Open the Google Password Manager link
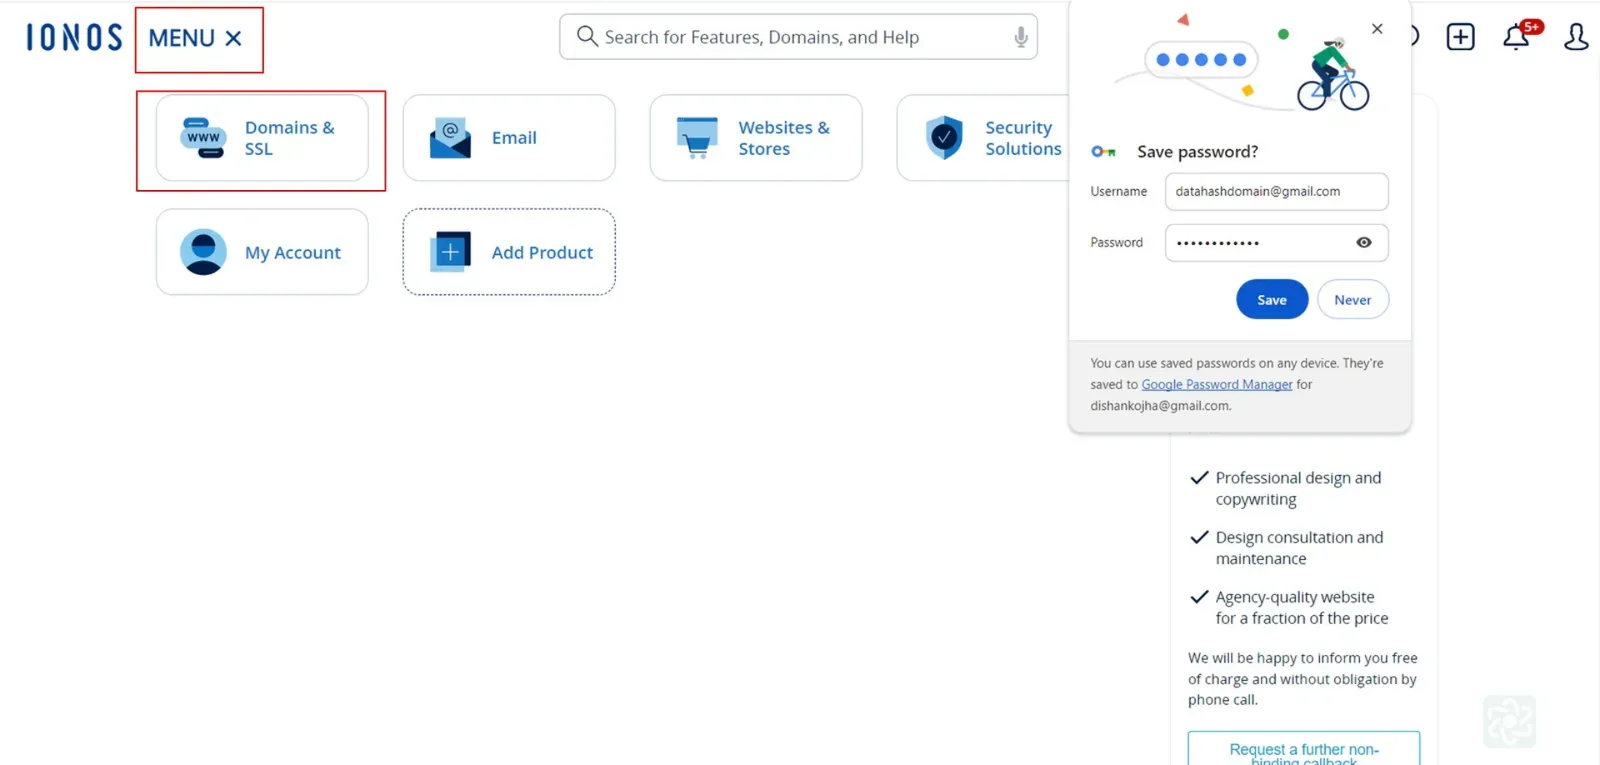Viewport: 1600px width, 765px height. 1217,384
